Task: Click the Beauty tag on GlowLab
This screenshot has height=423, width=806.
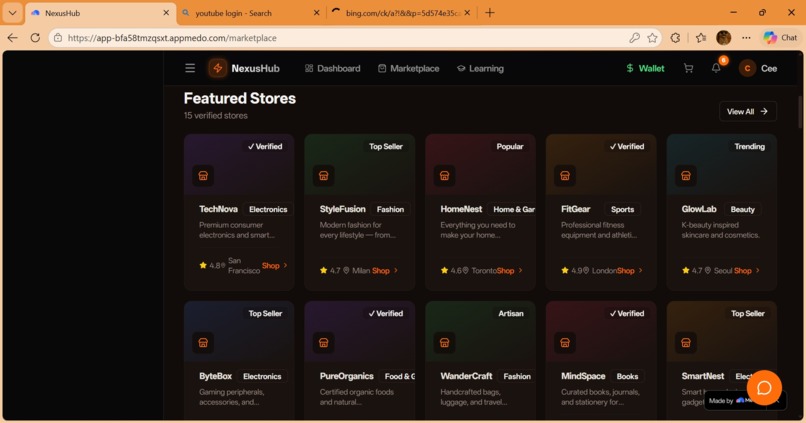Action: click(x=742, y=210)
